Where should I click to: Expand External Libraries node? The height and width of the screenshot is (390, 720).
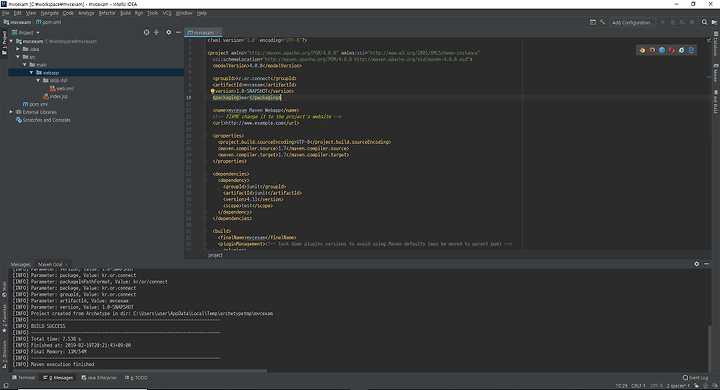tap(11, 112)
